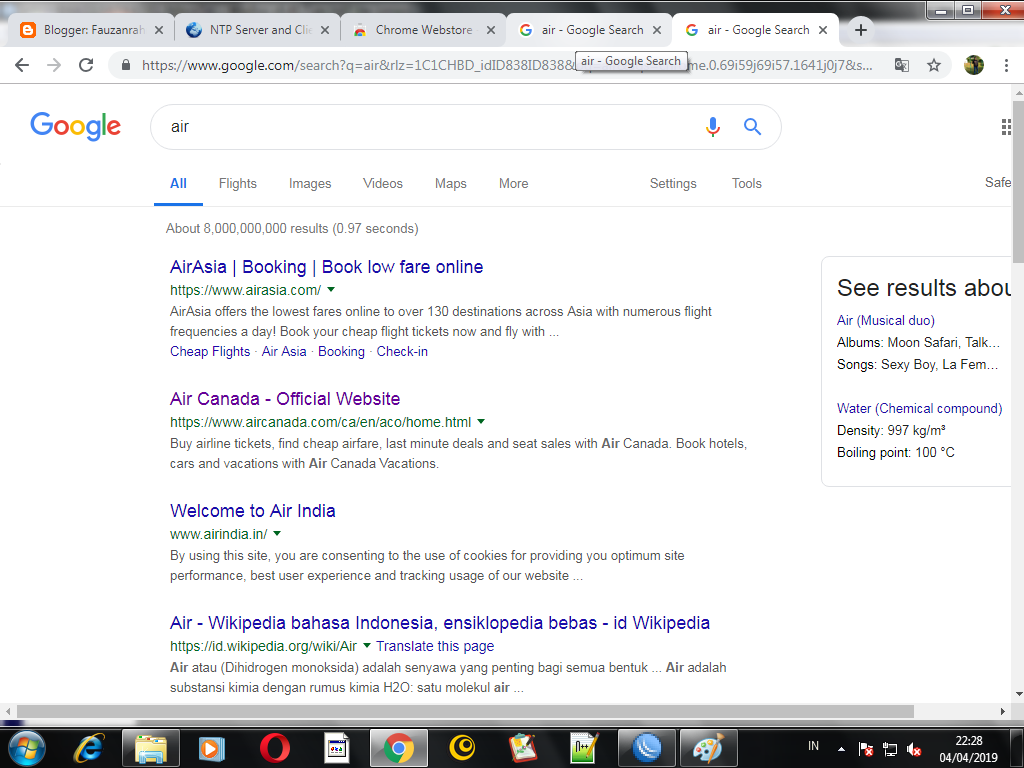Open Air (Musical duo) in side panel
Viewport: 1024px width, 768px height.
coord(886,320)
